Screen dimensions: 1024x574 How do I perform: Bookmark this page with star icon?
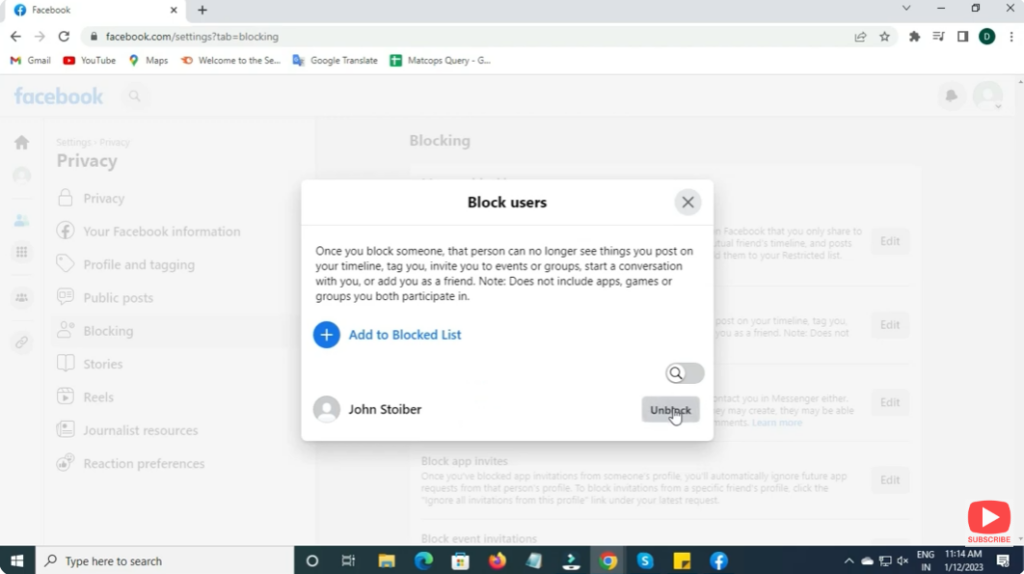(884, 36)
